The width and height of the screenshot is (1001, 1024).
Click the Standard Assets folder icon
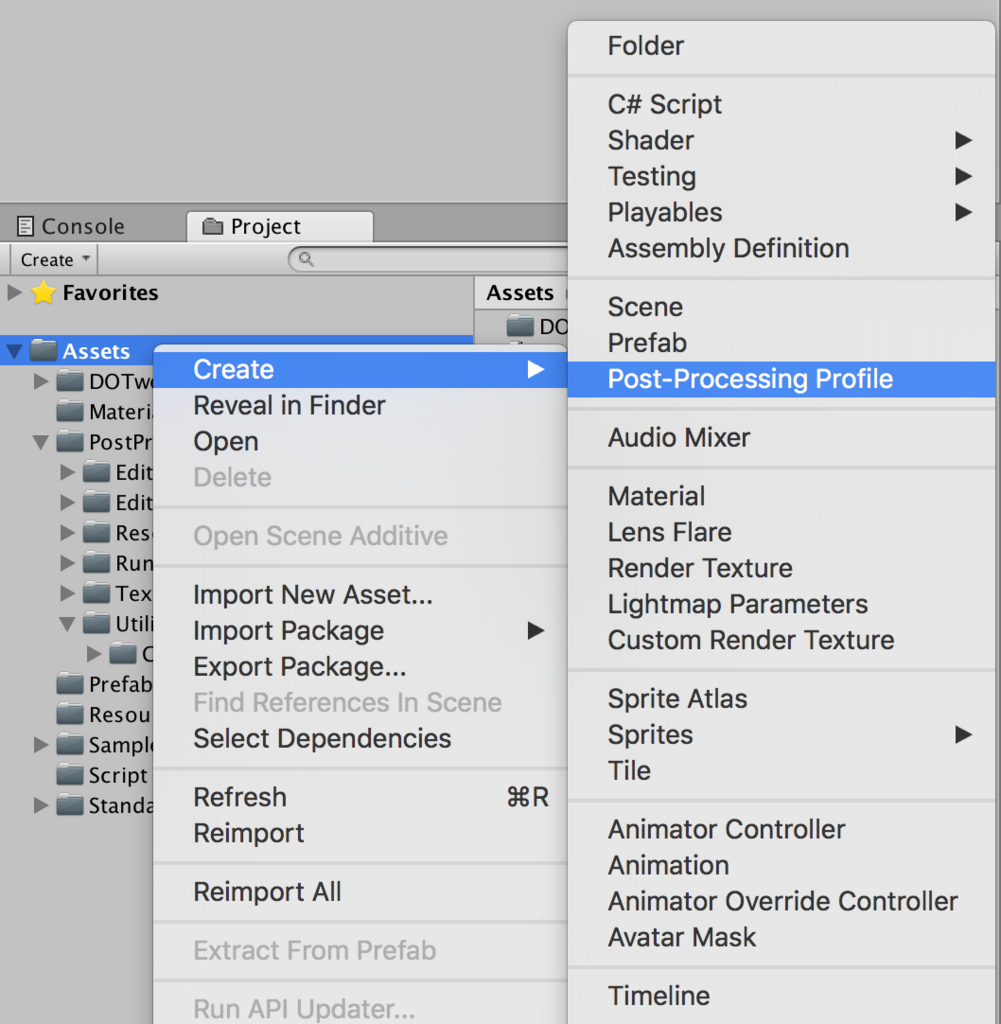(x=70, y=805)
